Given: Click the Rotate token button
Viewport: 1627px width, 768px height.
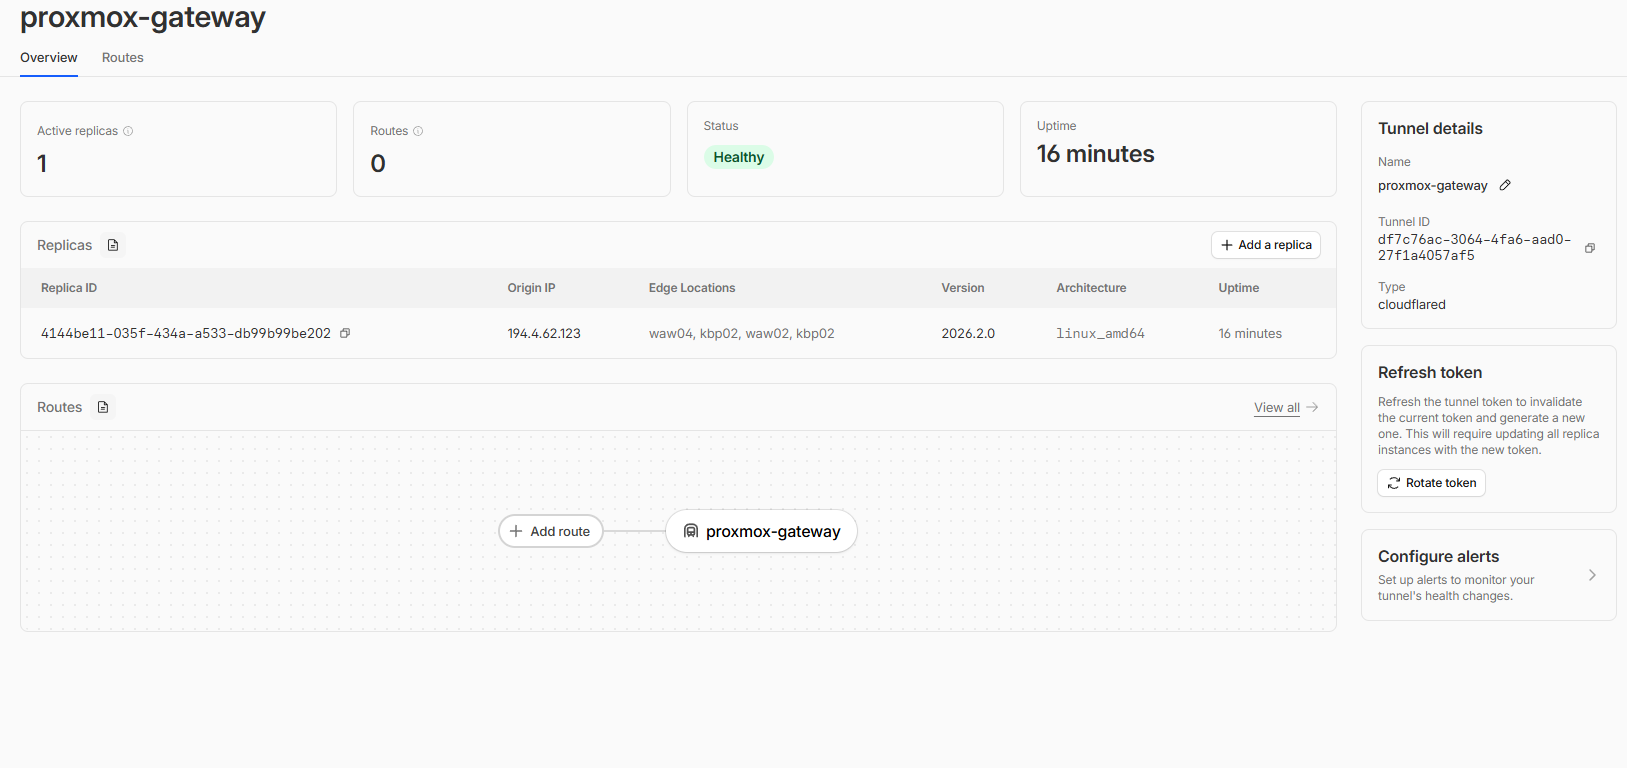Looking at the screenshot, I should pyautogui.click(x=1431, y=483).
